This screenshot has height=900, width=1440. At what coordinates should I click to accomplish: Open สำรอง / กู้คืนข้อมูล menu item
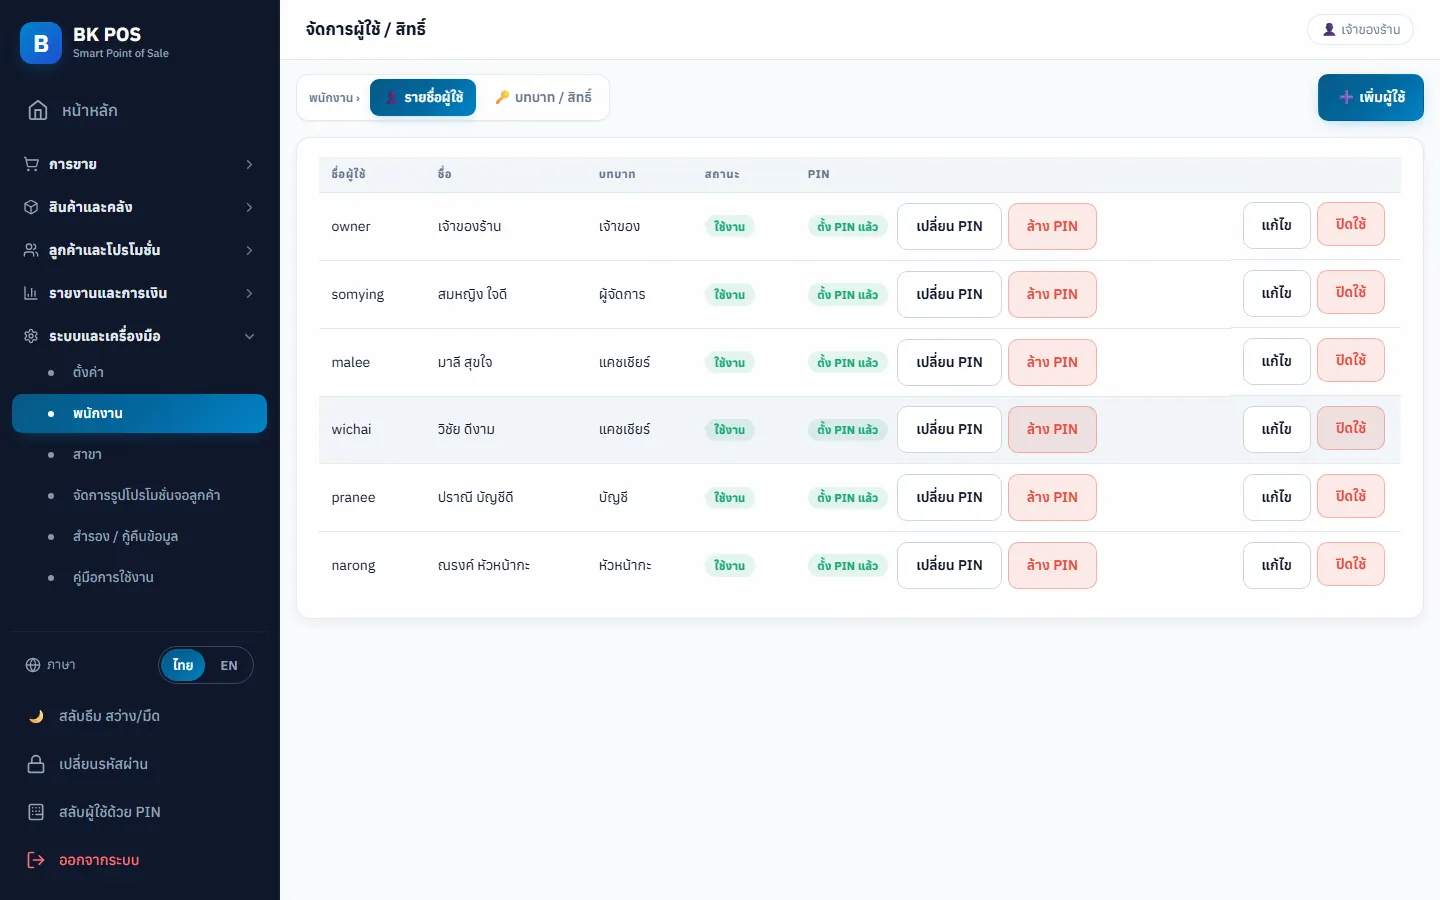coord(140,536)
